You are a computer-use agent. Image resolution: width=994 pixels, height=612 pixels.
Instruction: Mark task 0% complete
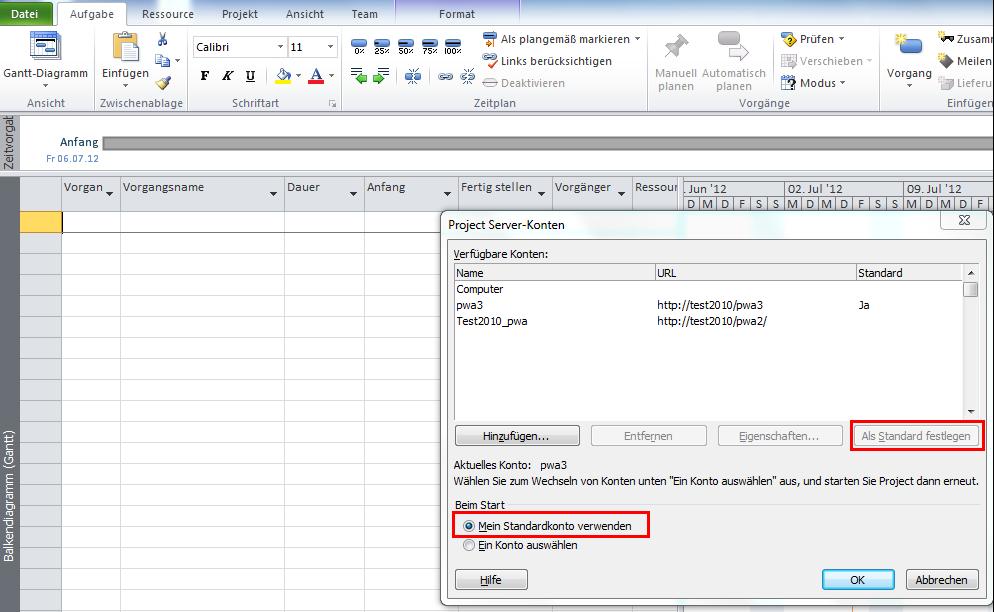359,47
